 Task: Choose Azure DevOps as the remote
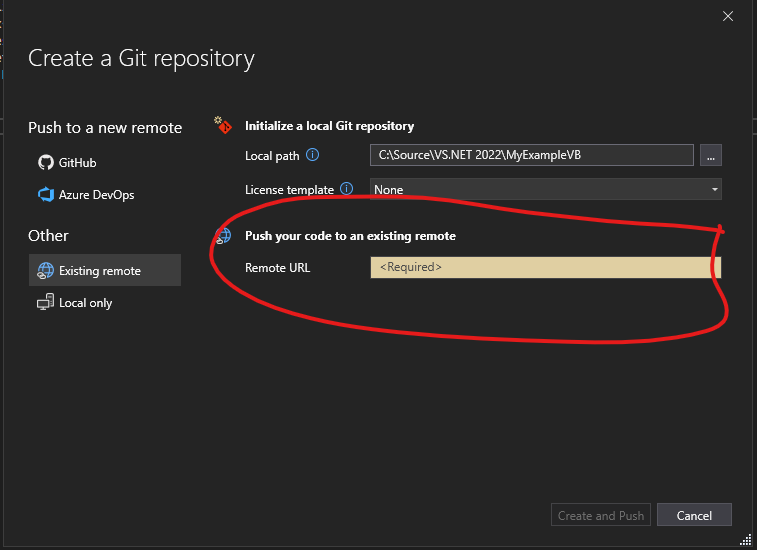96,194
